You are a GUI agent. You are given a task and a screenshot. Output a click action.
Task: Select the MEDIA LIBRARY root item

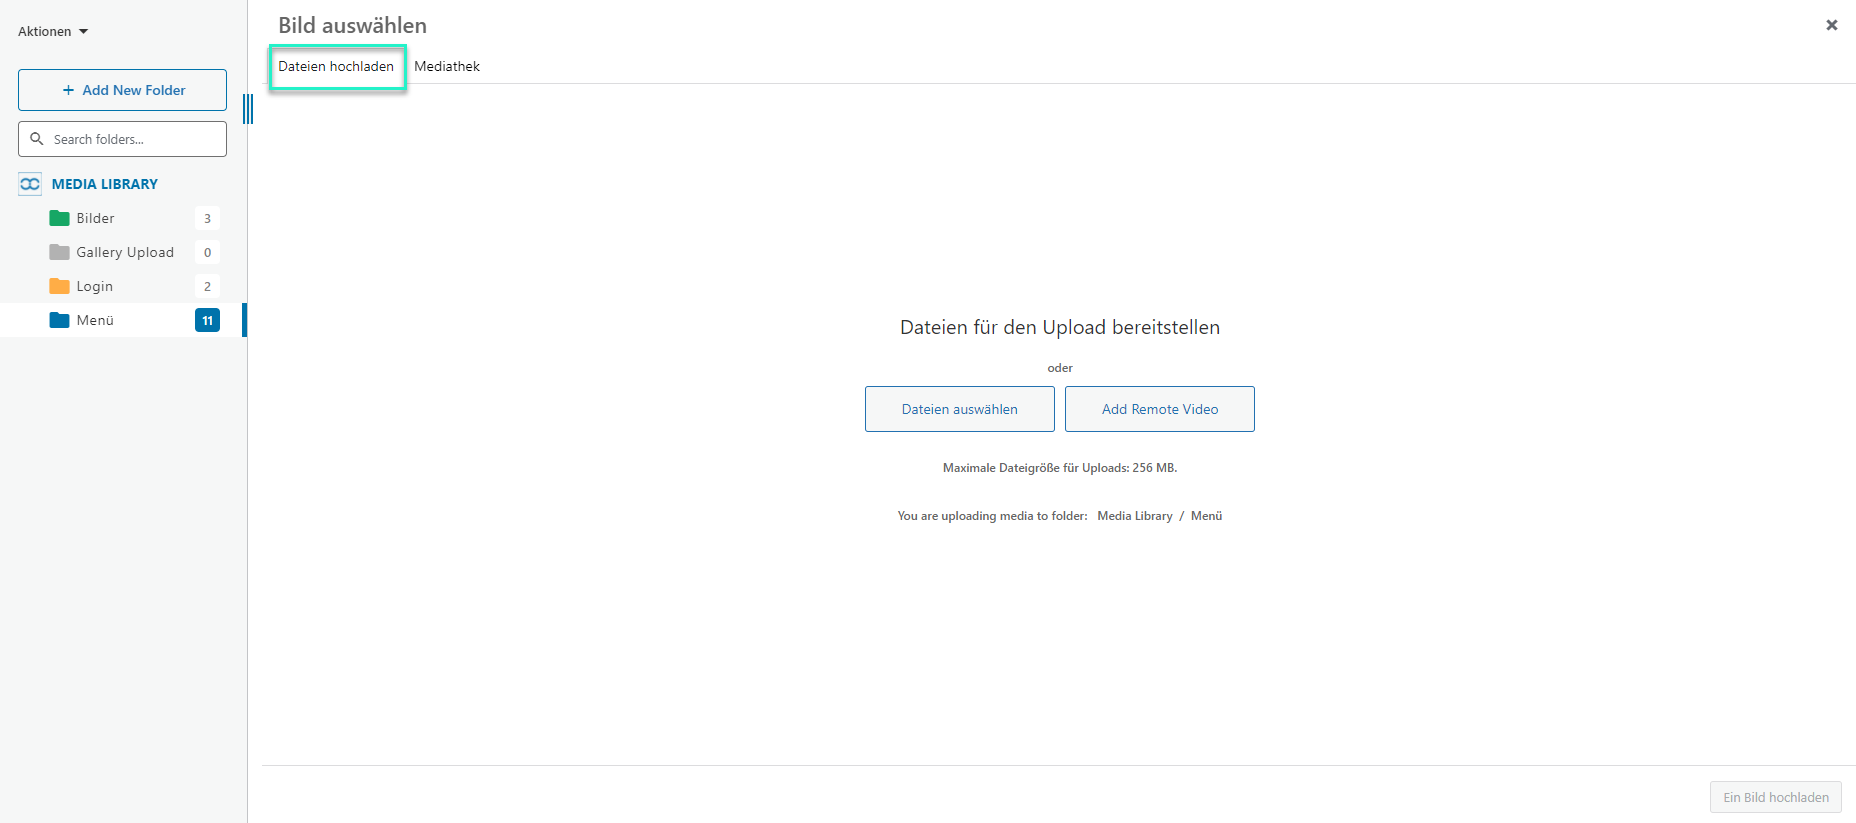pyautogui.click(x=105, y=184)
